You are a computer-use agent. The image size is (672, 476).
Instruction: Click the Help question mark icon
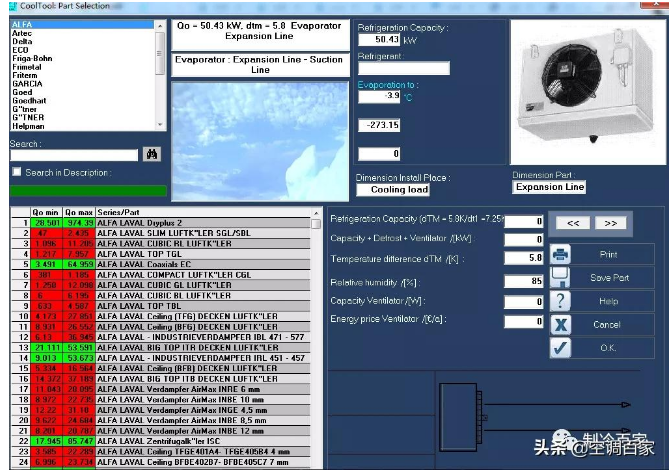click(561, 301)
